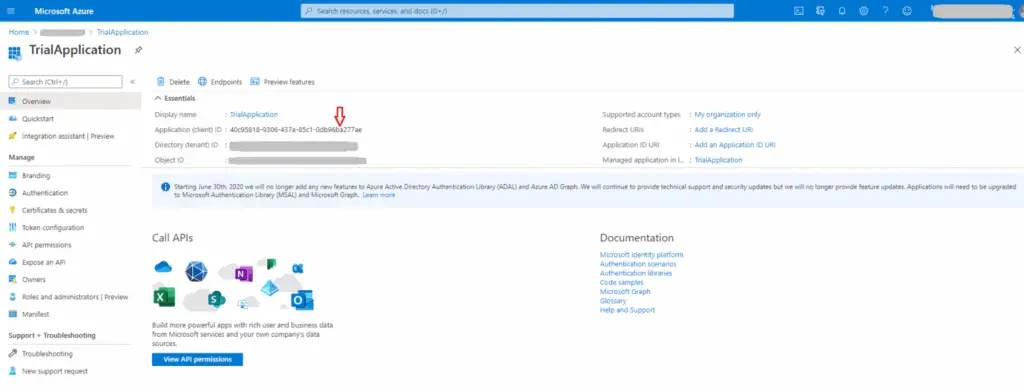The image size is (1024, 392).
Task: Open Cloud Shell from the top bar
Action: pyautogui.click(x=798, y=11)
